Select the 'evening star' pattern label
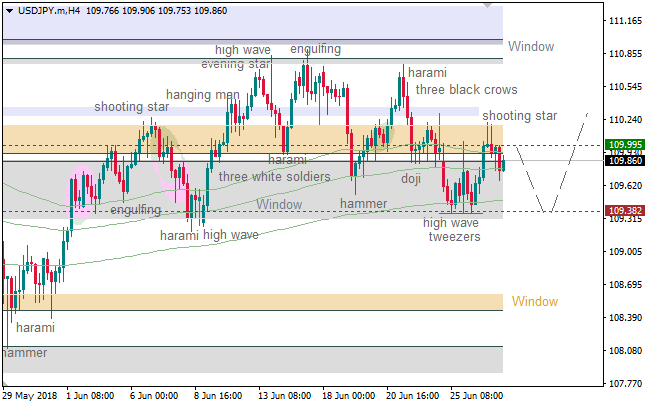This screenshot has height=406, width=645. (x=235, y=64)
